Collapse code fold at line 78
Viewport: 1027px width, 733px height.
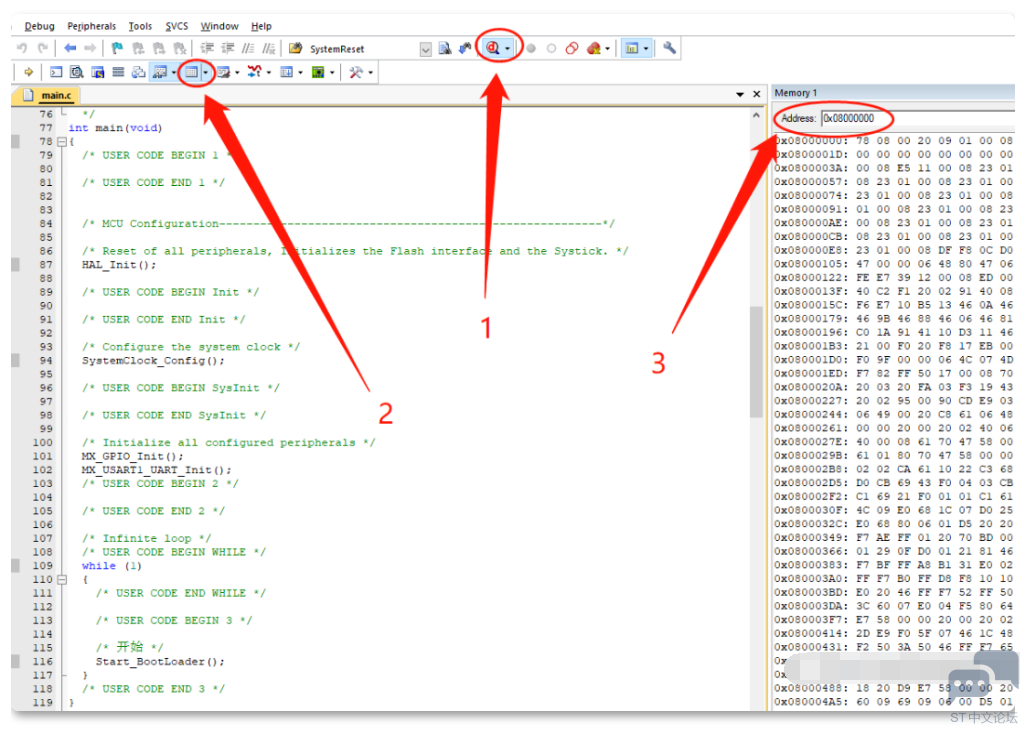coord(61,142)
